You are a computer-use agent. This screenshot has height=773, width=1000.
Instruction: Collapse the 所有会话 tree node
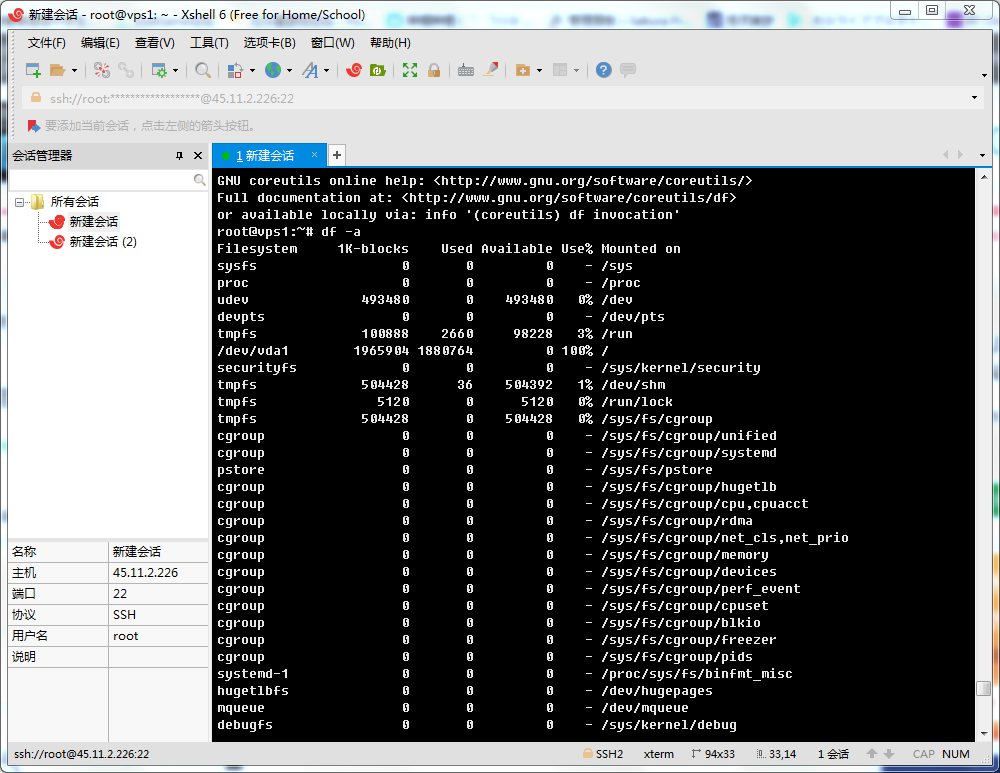(x=19, y=202)
